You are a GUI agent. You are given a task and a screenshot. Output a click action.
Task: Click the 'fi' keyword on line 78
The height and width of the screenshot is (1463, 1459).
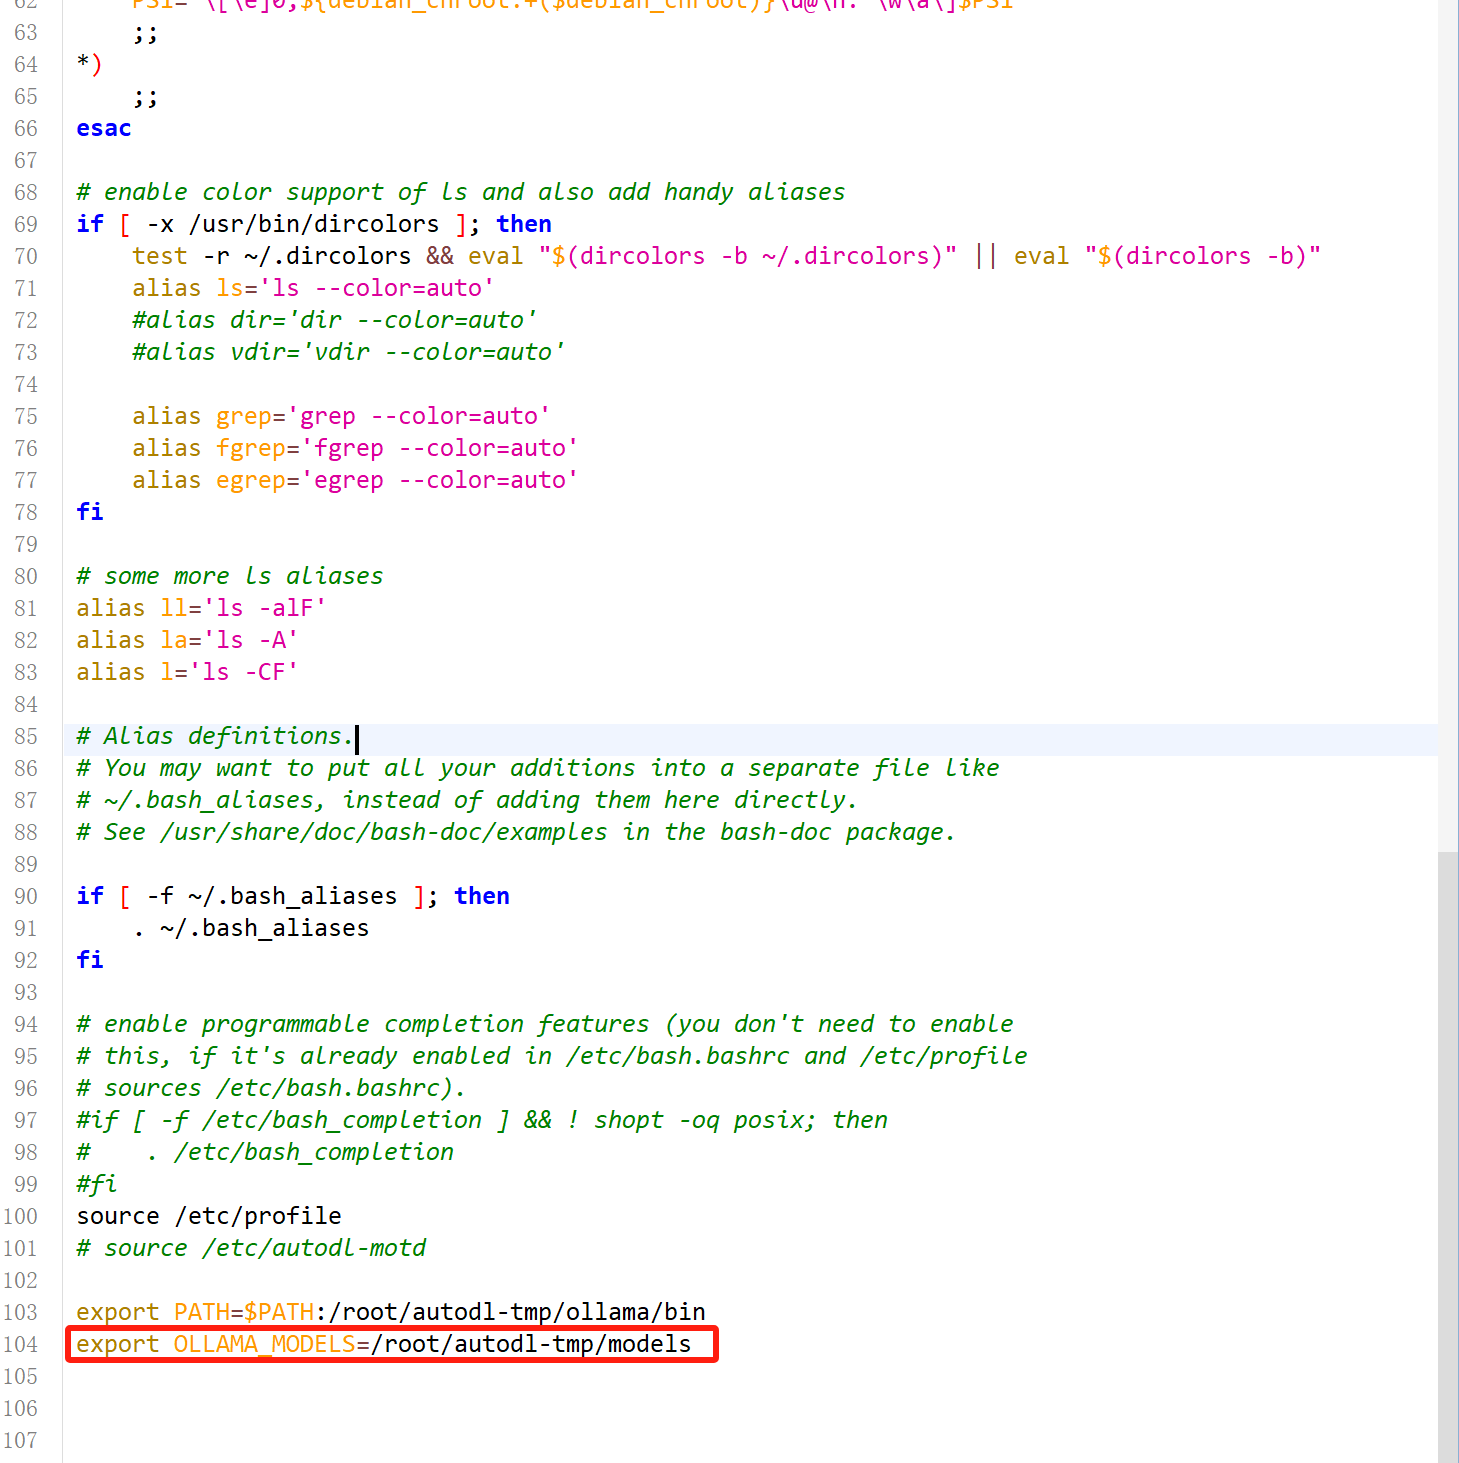point(90,512)
